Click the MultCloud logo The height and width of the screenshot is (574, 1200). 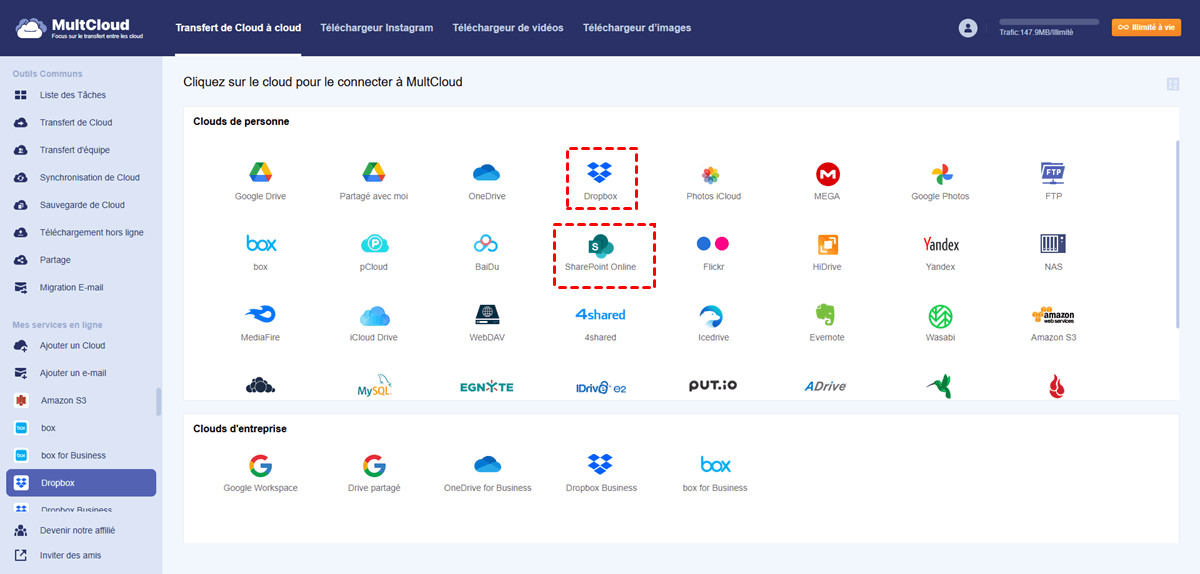click(80, 28)
